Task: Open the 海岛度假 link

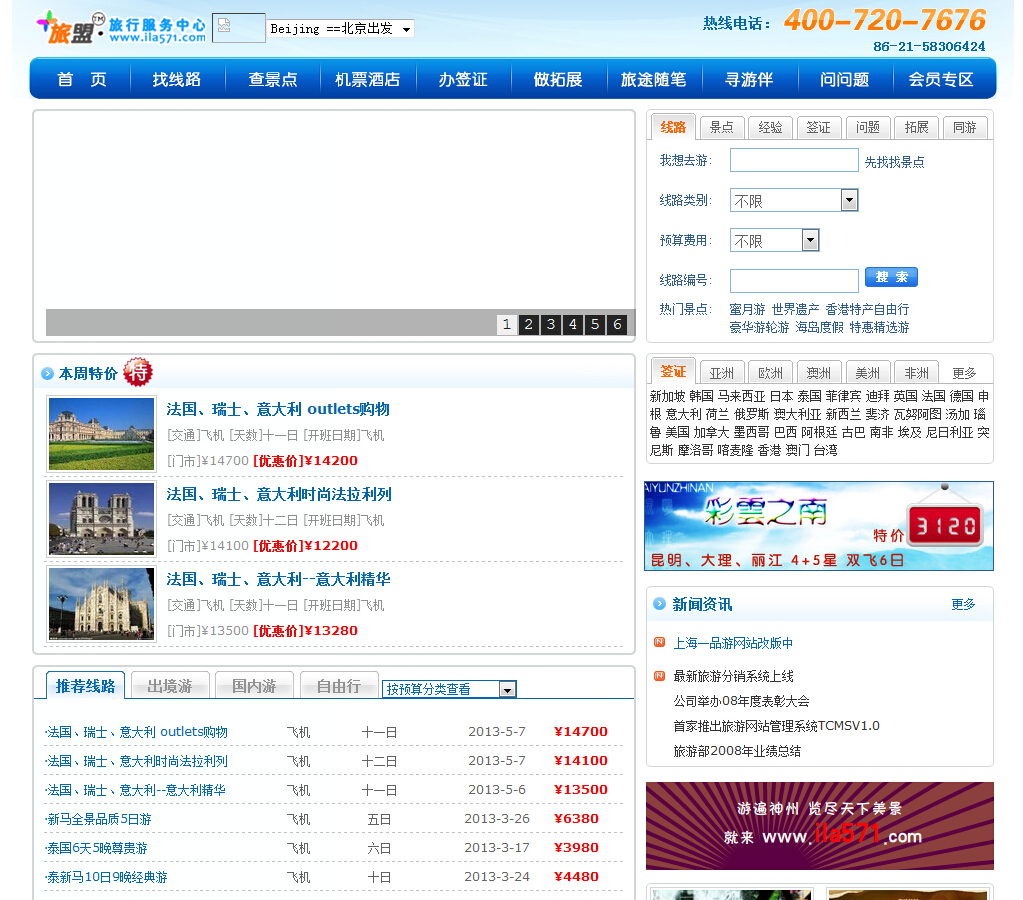Action: 819,327
